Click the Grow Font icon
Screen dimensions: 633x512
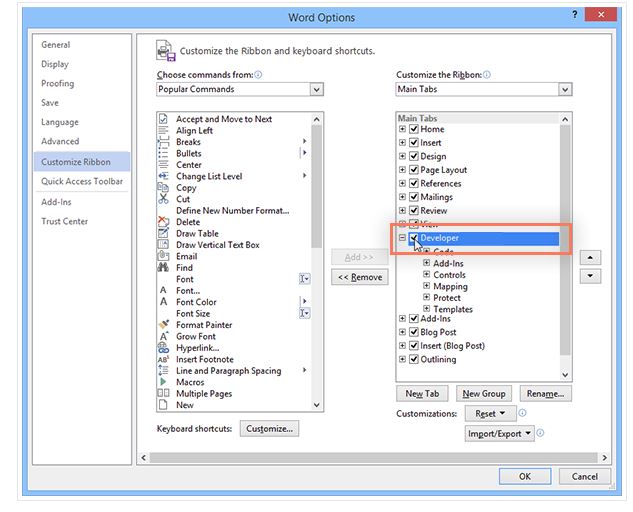point(163,336)
